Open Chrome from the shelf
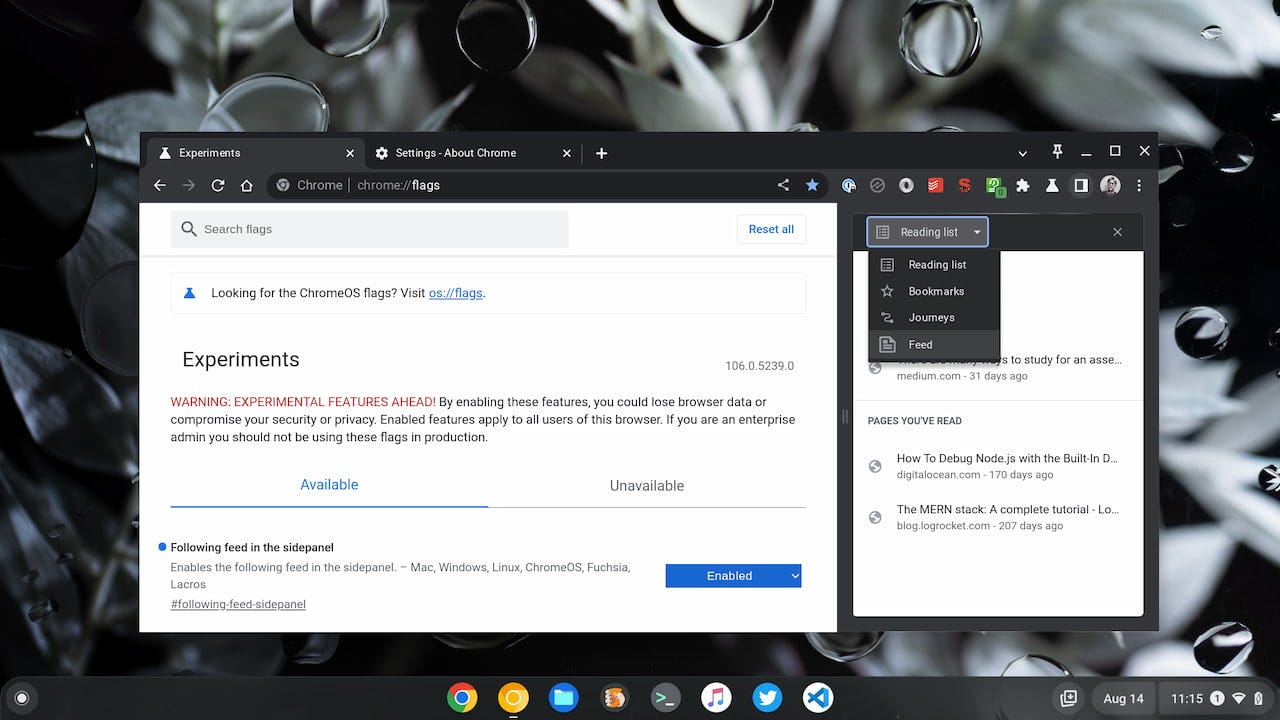This screenshot has height=720, width=1280. point(462,698)
